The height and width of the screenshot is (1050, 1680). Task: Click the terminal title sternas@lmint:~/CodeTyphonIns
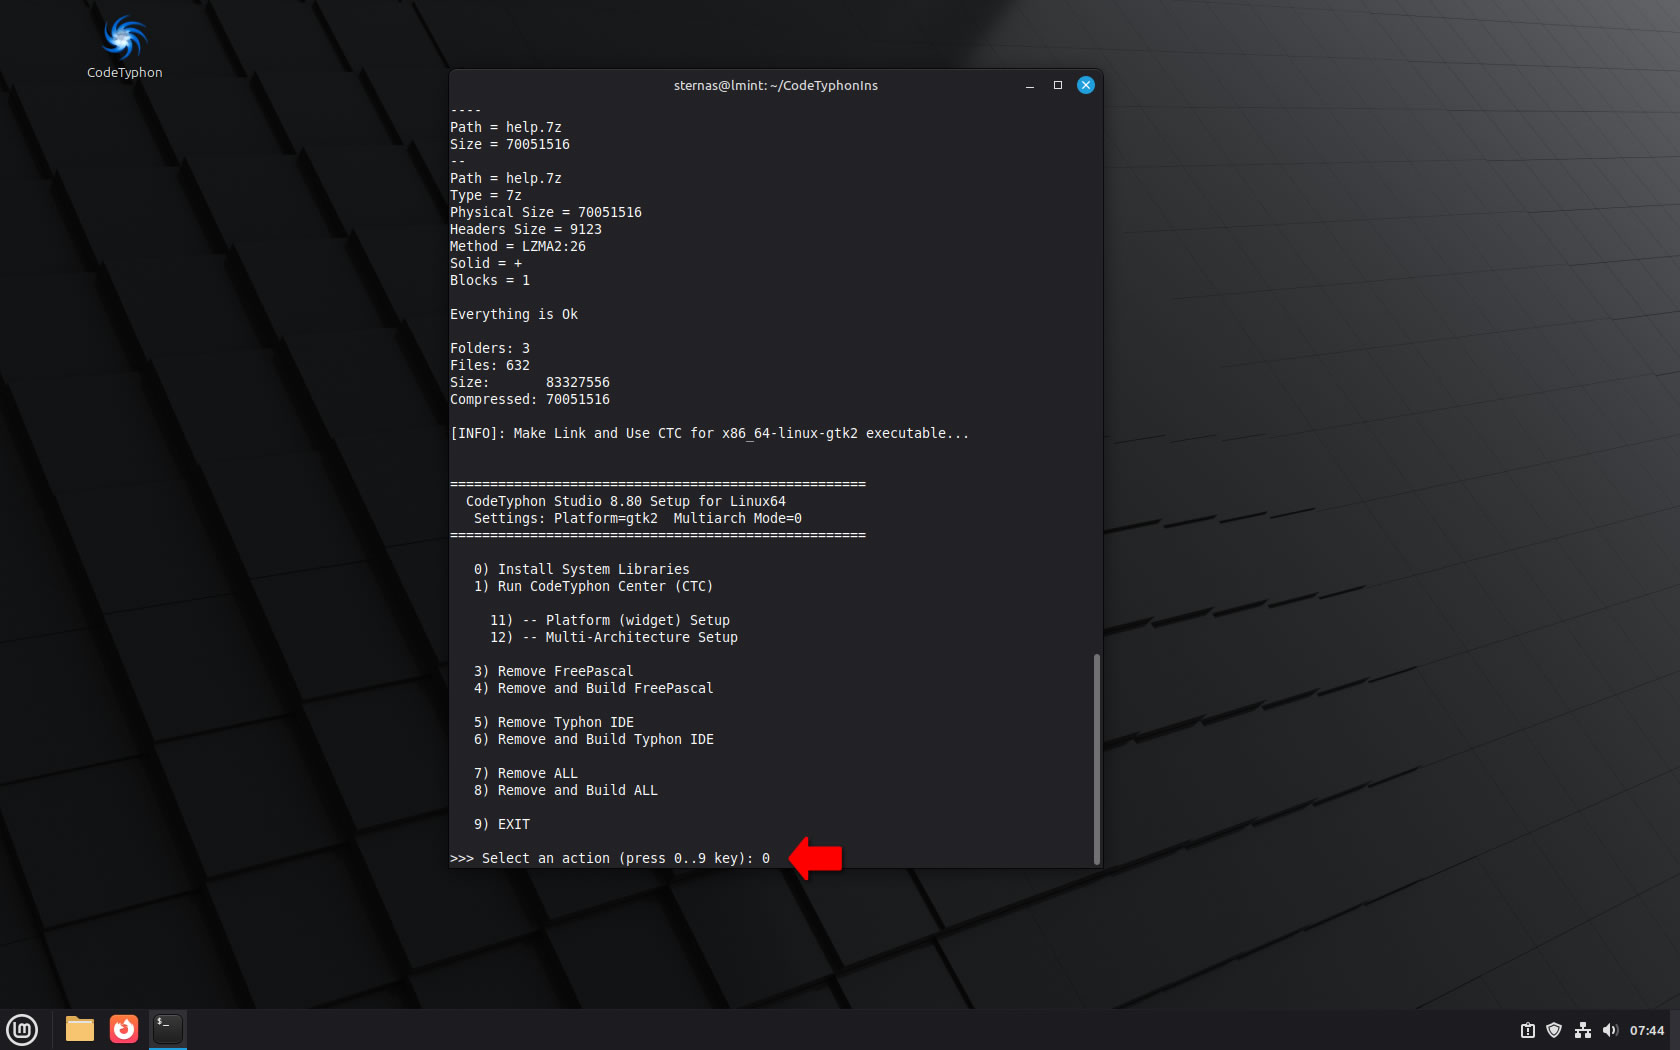click(x=776, y=86)
